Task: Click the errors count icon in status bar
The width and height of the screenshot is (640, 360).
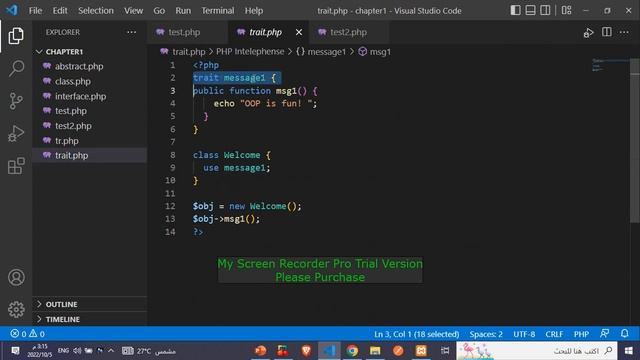Action: [15, 334]
